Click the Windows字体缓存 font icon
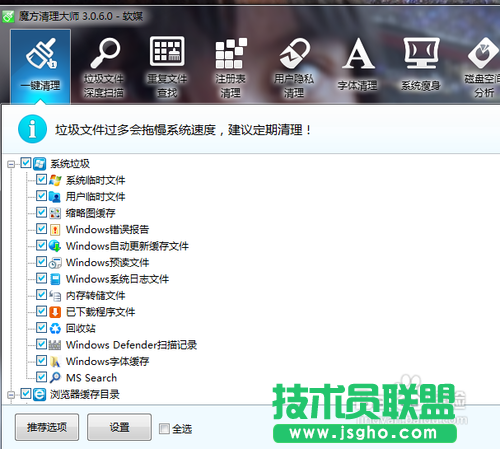The image size is (500, 449). (x=55, y=361)
